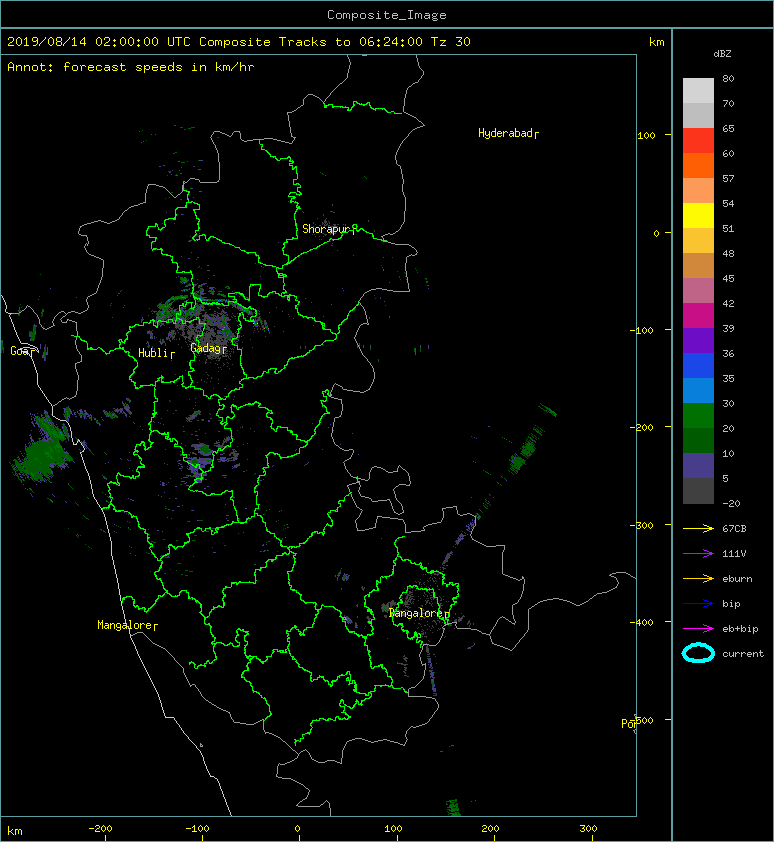Screen dimensions: 774x842
Task: Click legend label eburn
Action: coord(737,578)
